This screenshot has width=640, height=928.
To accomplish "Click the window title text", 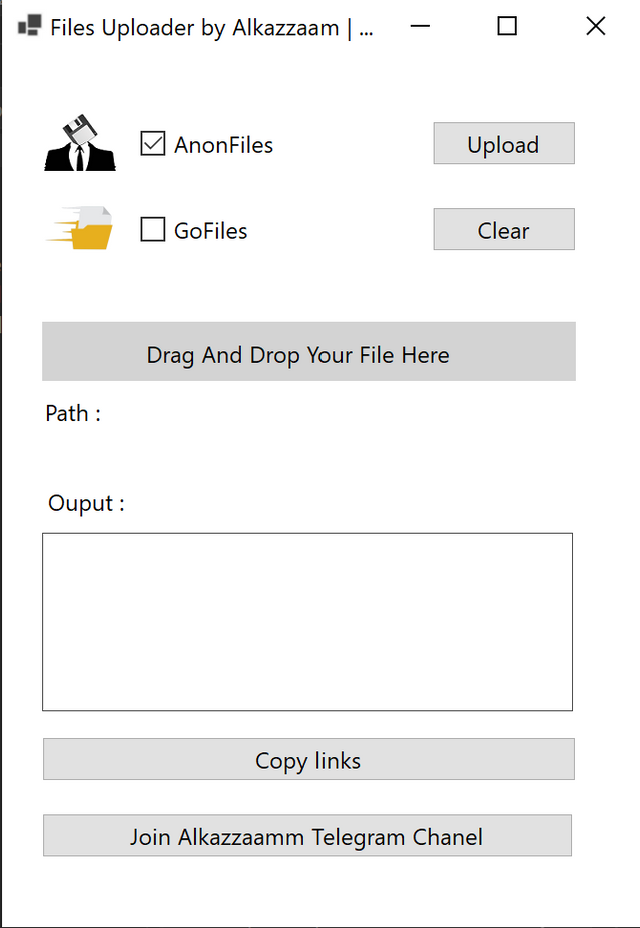I will coord(212,28).
